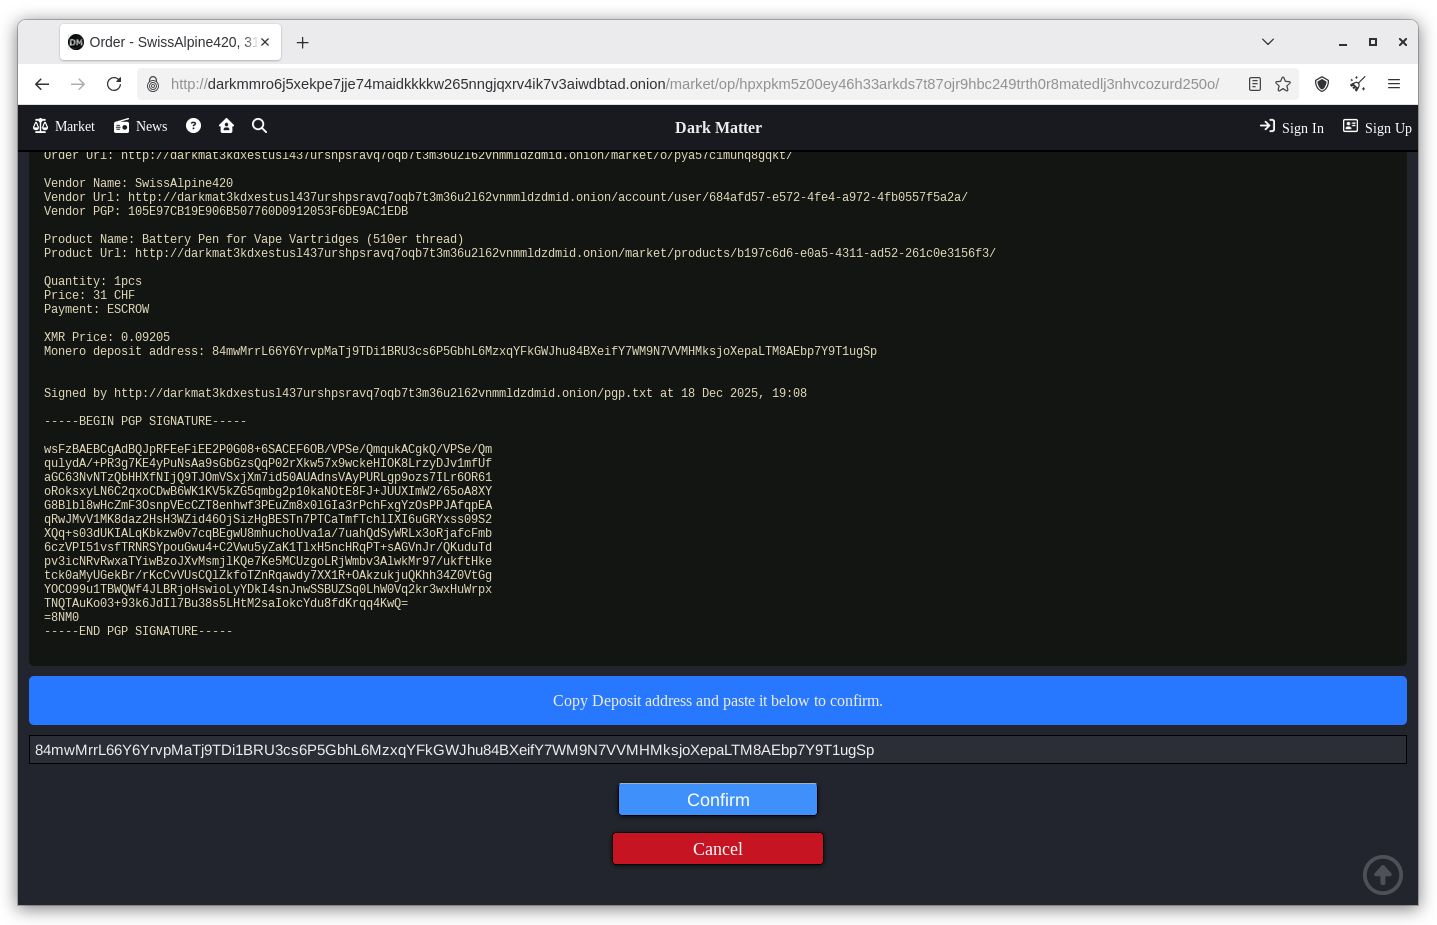The height and width of the screenshot is (925, 1437).
Task: Click the Sign In link
Action: coord(1292,128)
